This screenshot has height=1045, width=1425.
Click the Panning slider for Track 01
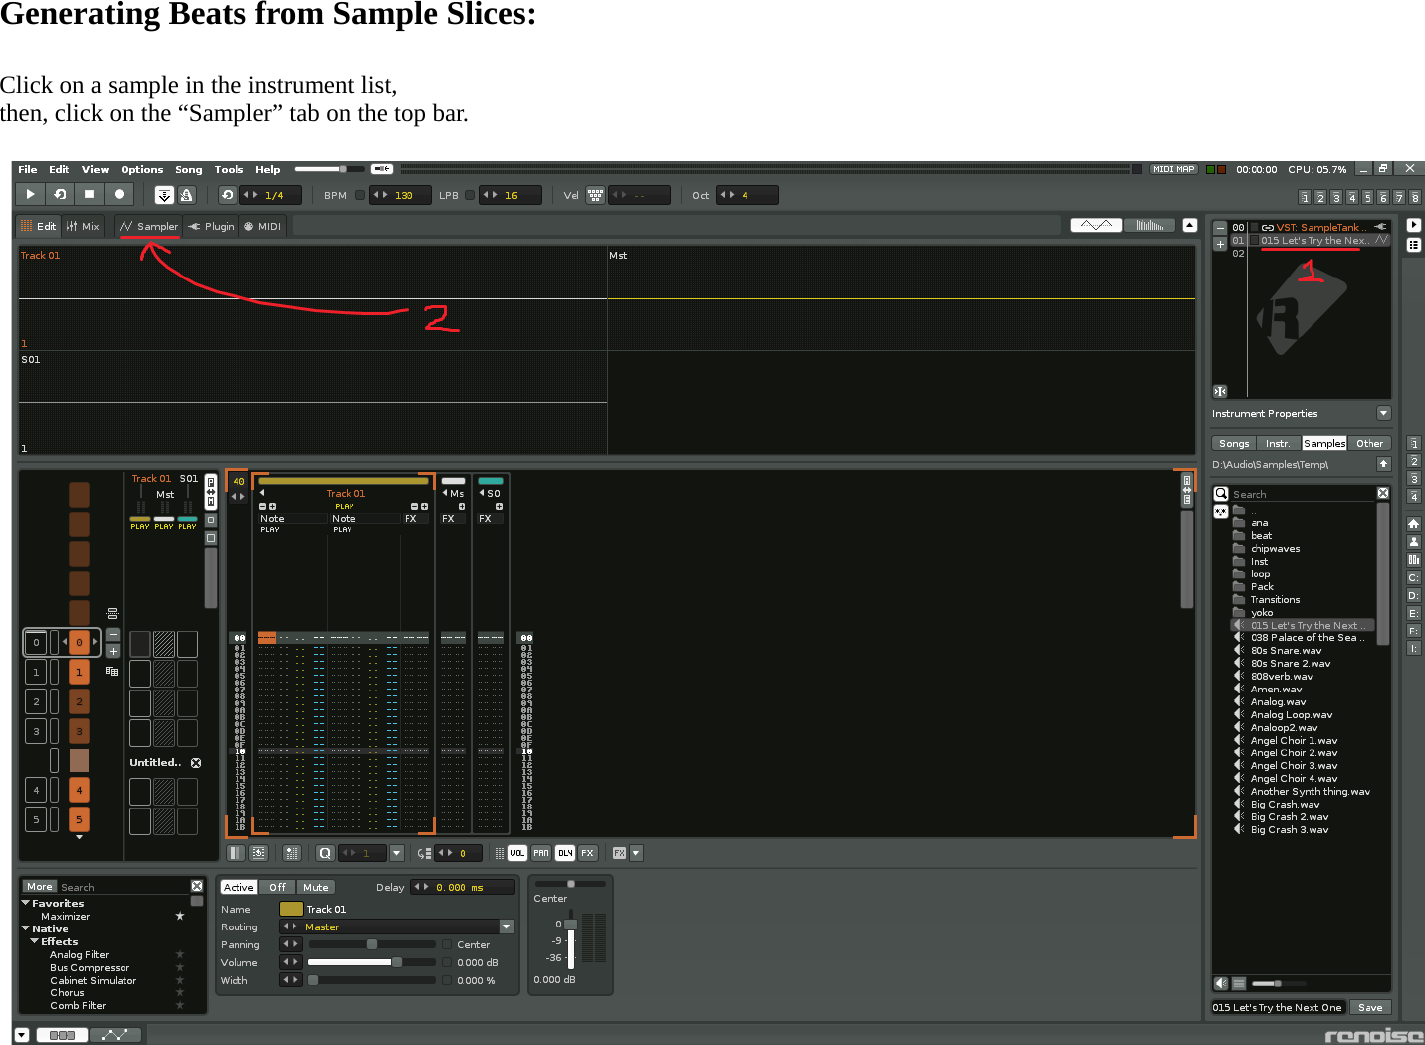[373, 944]
